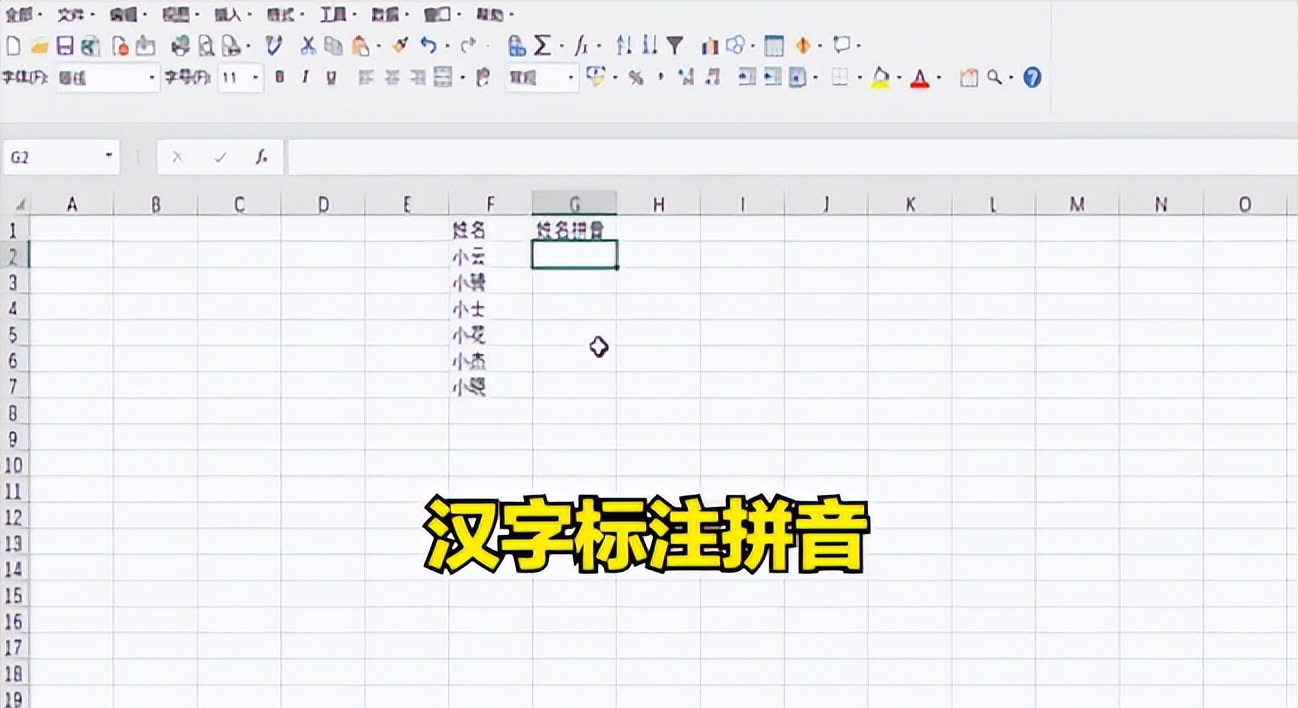Click the Sort Descending icon
The width and height of the screenshot is (1298, 708).
[x=650, y=46]
